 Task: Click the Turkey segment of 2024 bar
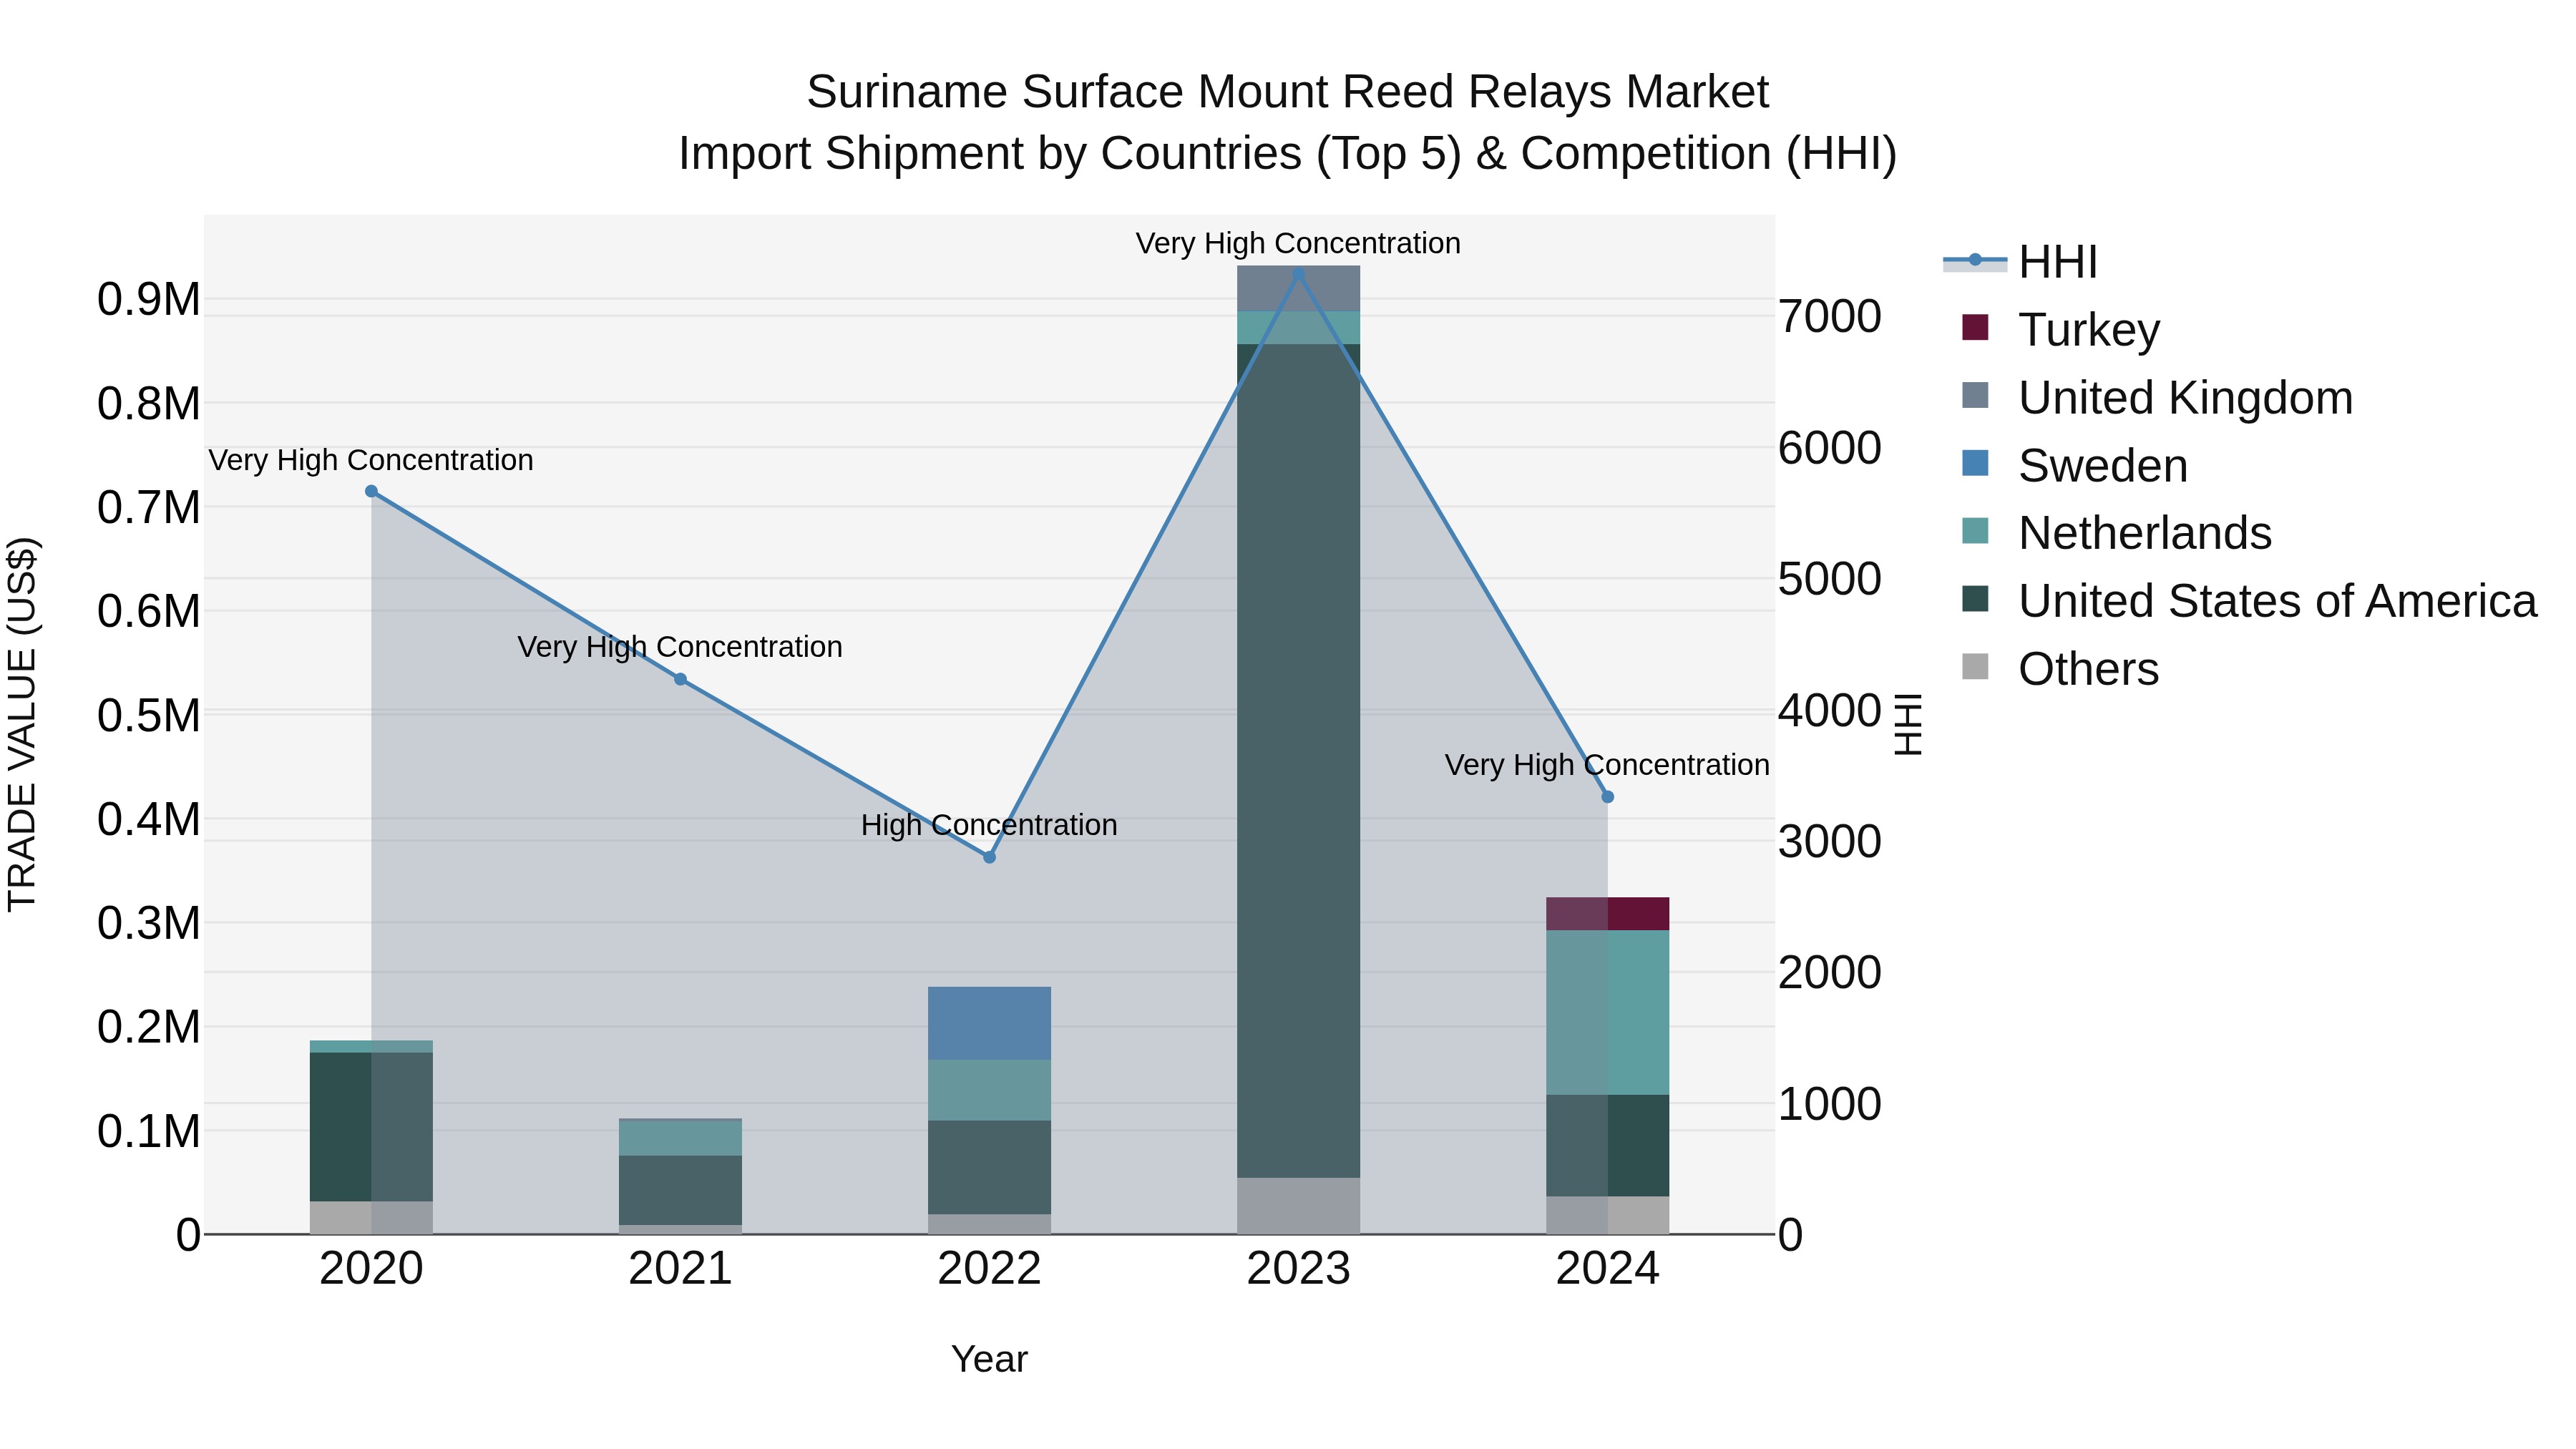[1607, 914]
